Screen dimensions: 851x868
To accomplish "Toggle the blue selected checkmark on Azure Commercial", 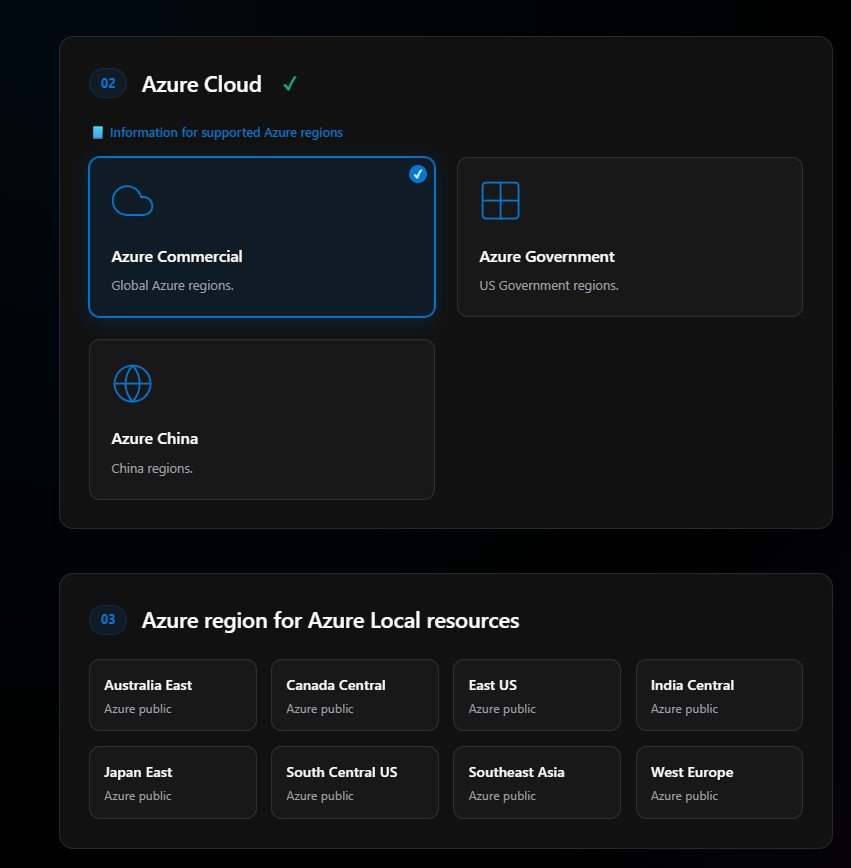I will pos(418,174).
